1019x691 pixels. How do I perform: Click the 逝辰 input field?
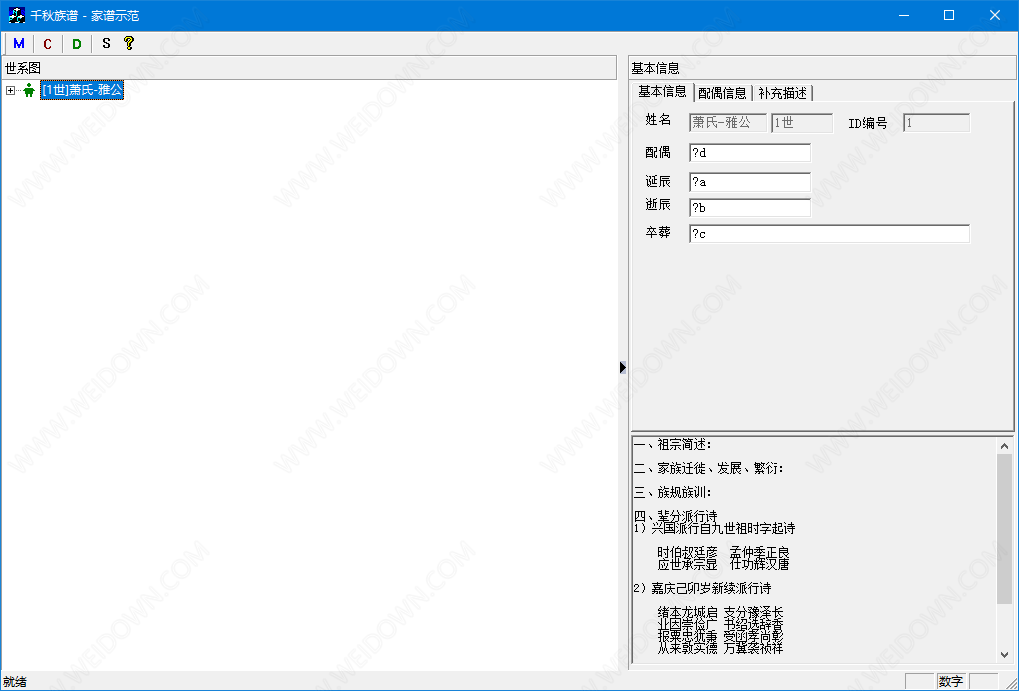pyautogui.click(x=750, y=207)
